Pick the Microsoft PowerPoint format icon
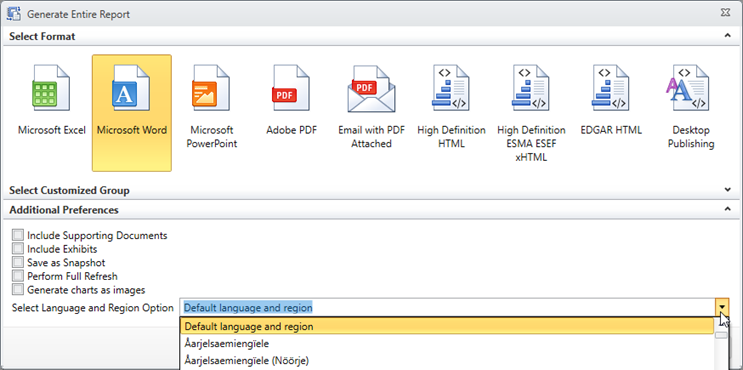The height and width of the screenshot is (370, 743). tap(211, 89)
